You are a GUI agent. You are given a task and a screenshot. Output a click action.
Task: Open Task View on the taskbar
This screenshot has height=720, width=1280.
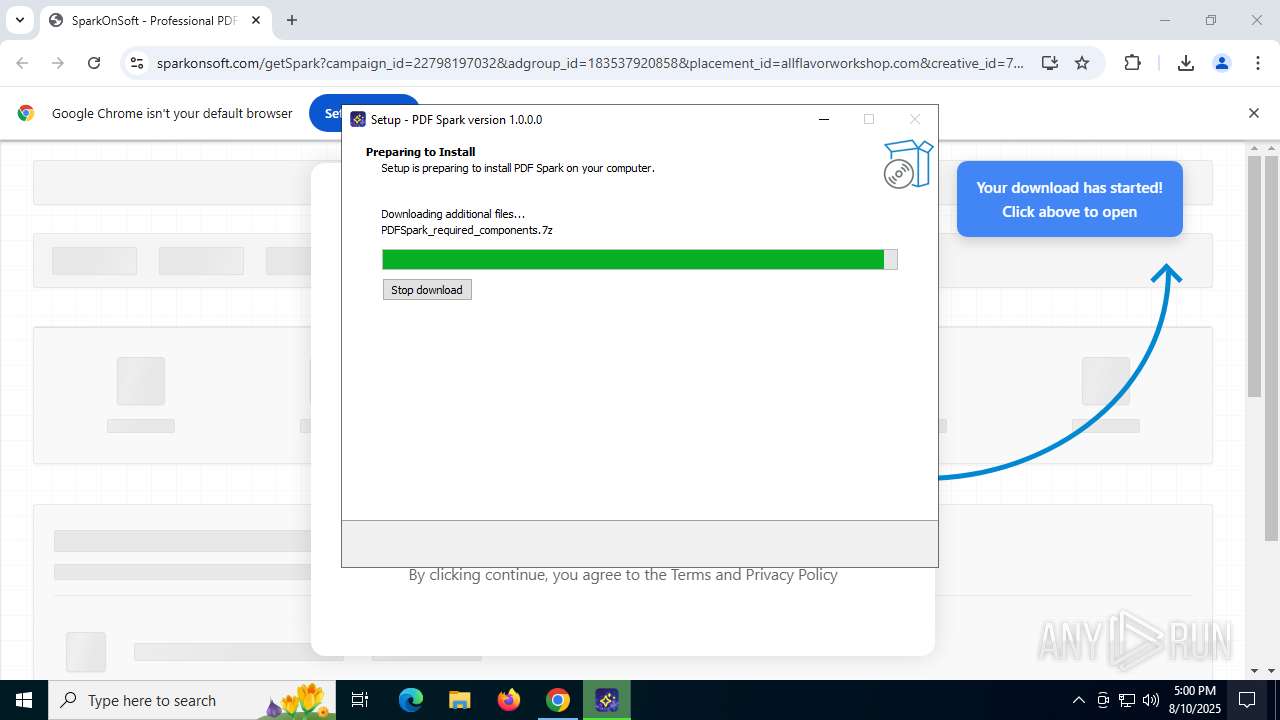pyautogui.click(x=361, y=700)
